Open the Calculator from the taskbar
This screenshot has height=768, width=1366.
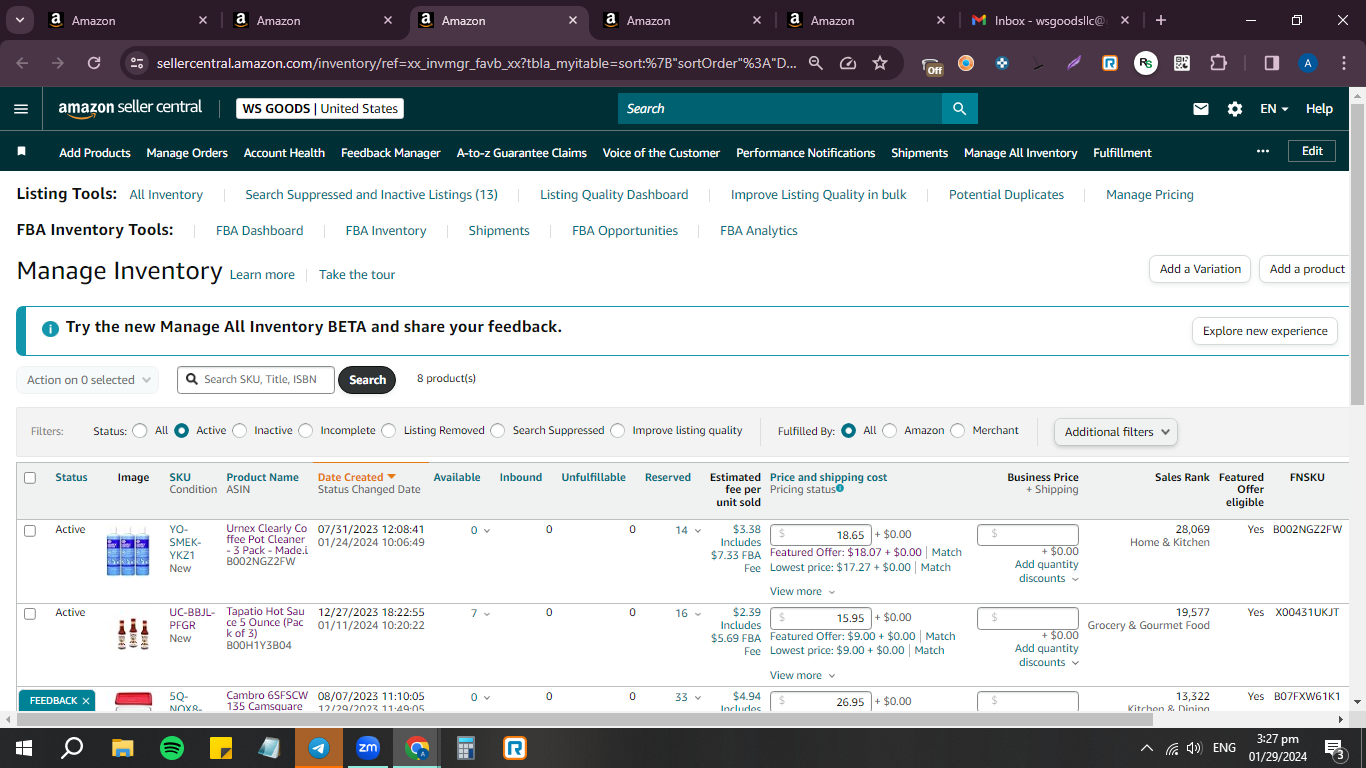466,747
